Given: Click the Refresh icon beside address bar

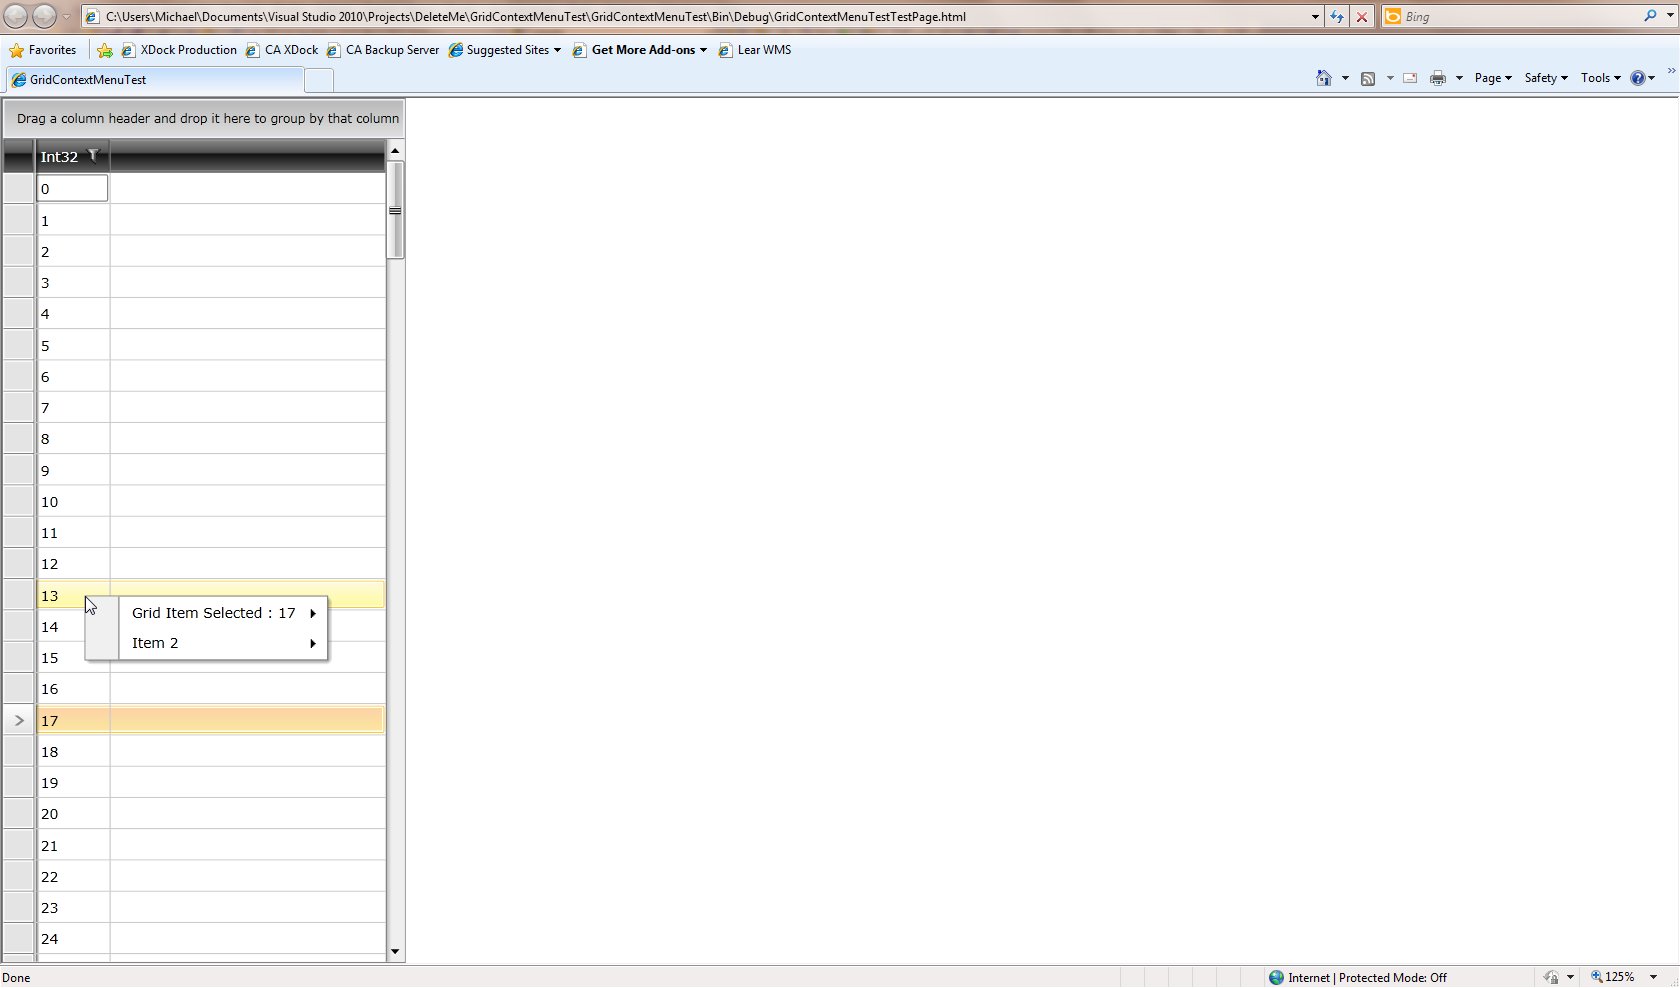Looking at the screenshot, I should (1336, 17).
